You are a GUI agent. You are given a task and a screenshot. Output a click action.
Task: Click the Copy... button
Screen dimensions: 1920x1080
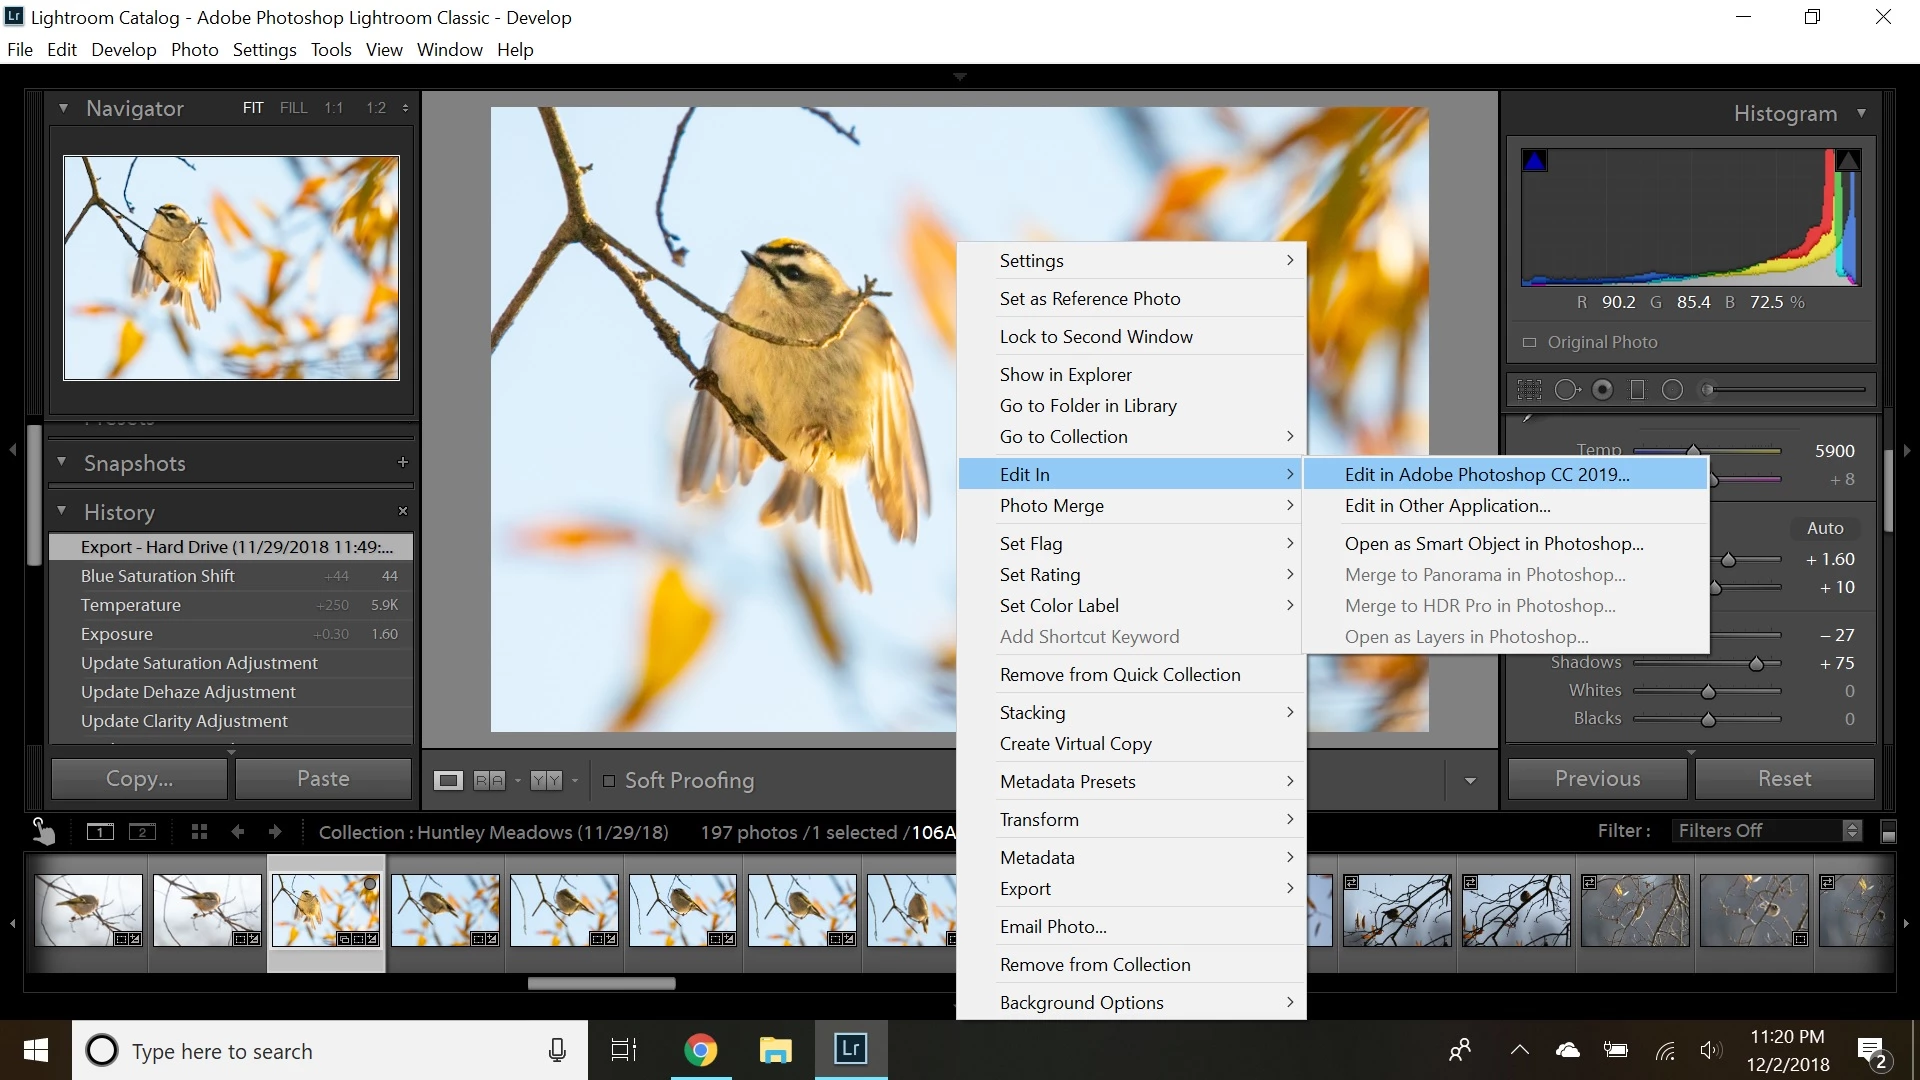point(139,779)
